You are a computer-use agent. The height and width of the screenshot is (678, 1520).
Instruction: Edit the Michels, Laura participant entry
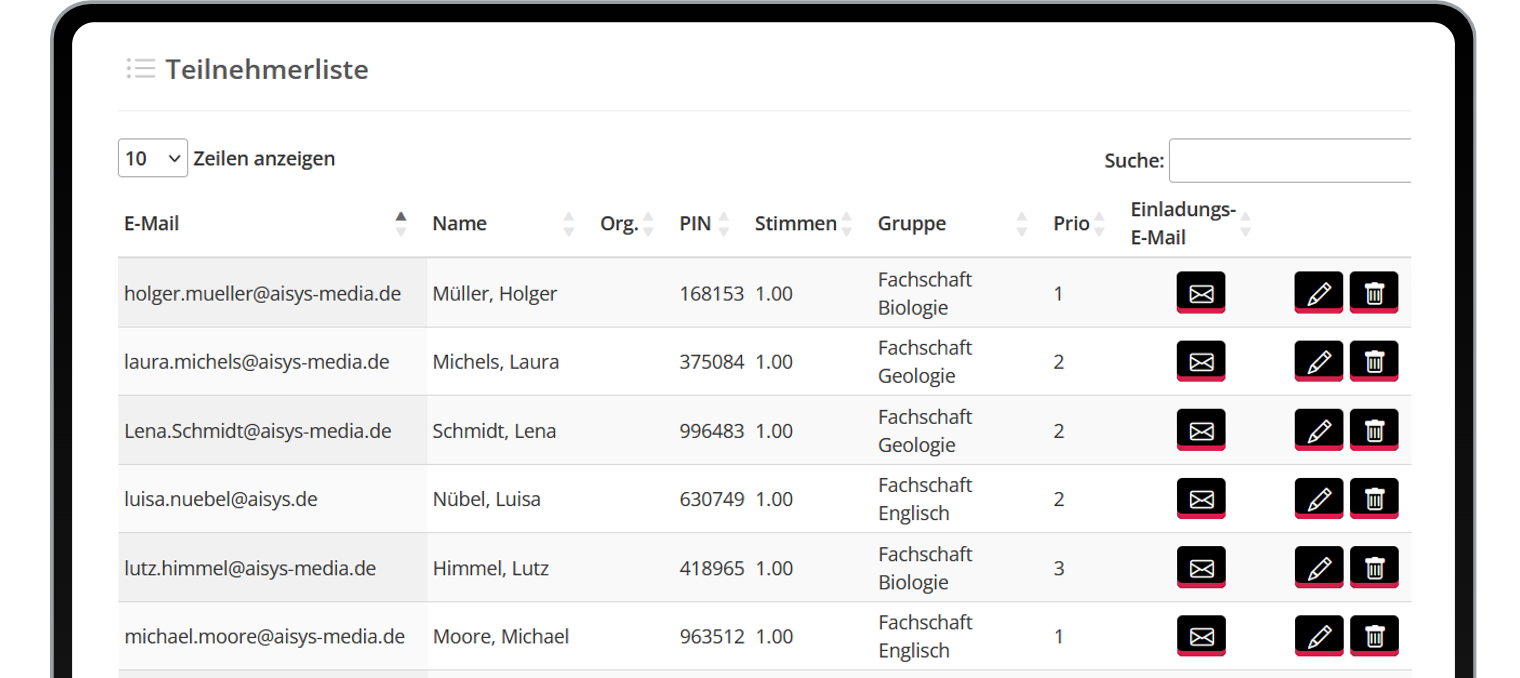pyautogui.click(x=1319, y=361)
